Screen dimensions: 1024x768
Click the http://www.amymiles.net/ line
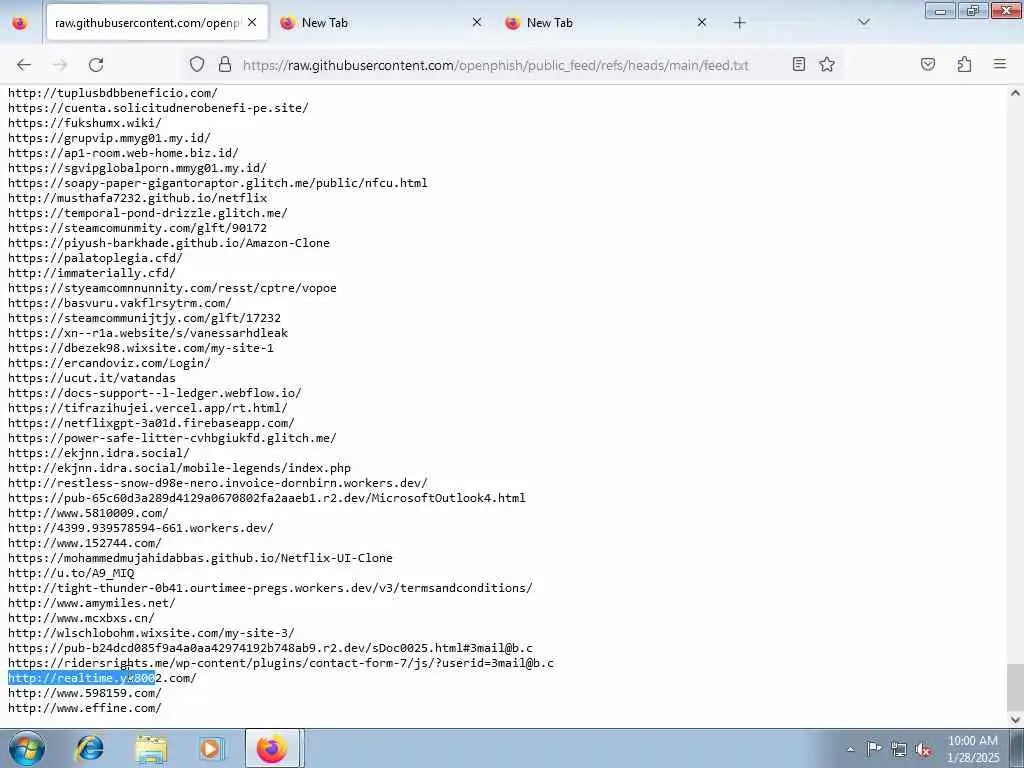point(91,603)
